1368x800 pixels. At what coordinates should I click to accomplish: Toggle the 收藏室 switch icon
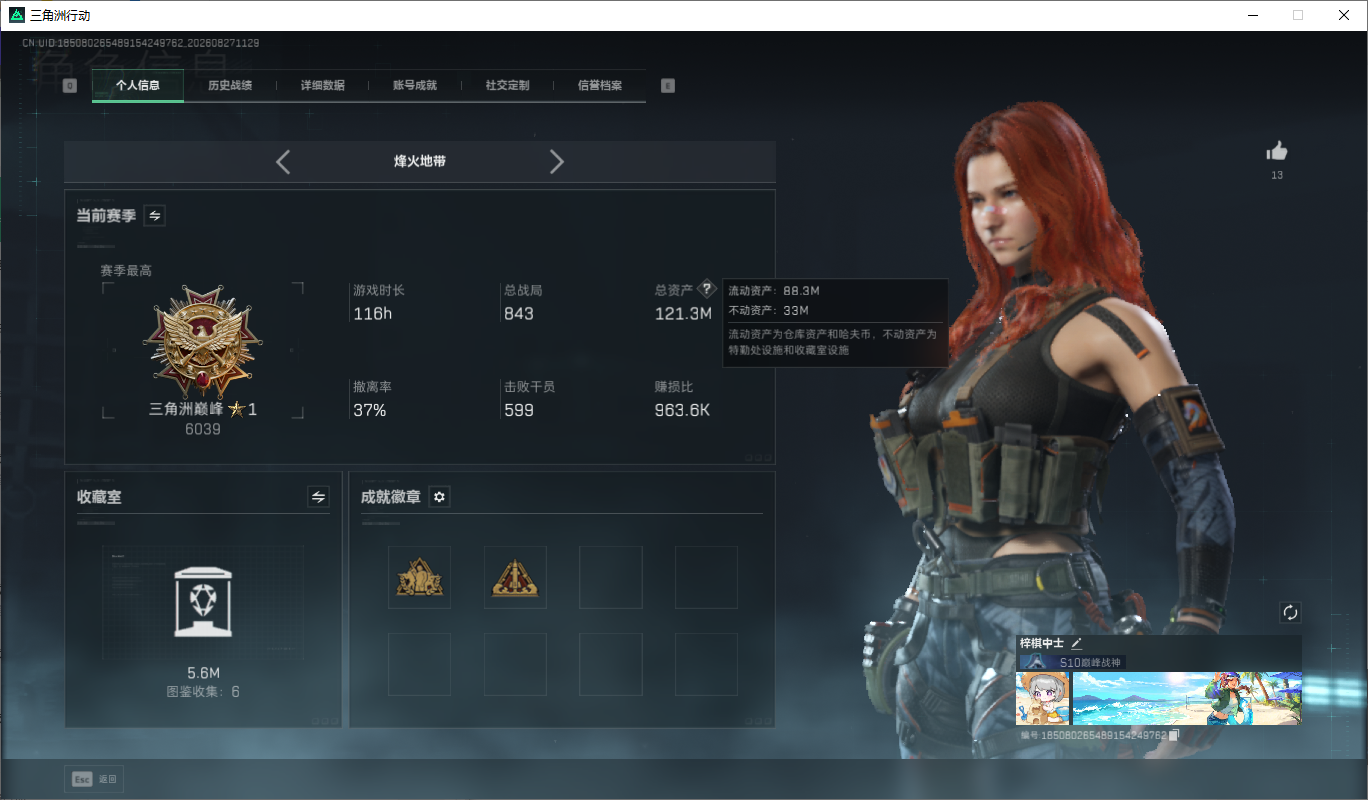[318, 497]
